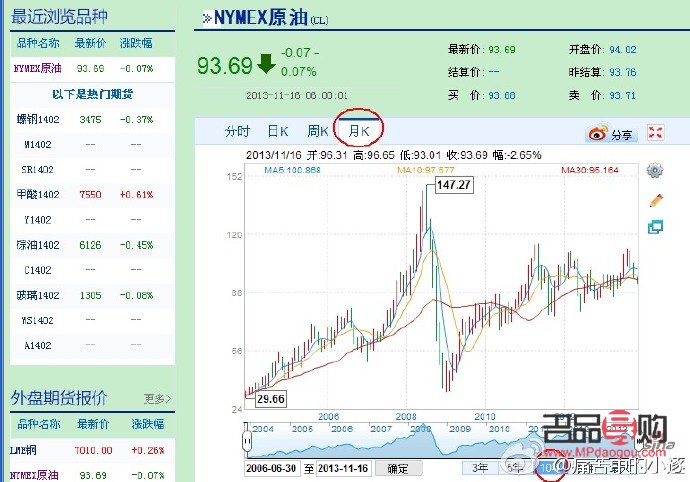Click the 确定 confirm date button

[398, 468]
